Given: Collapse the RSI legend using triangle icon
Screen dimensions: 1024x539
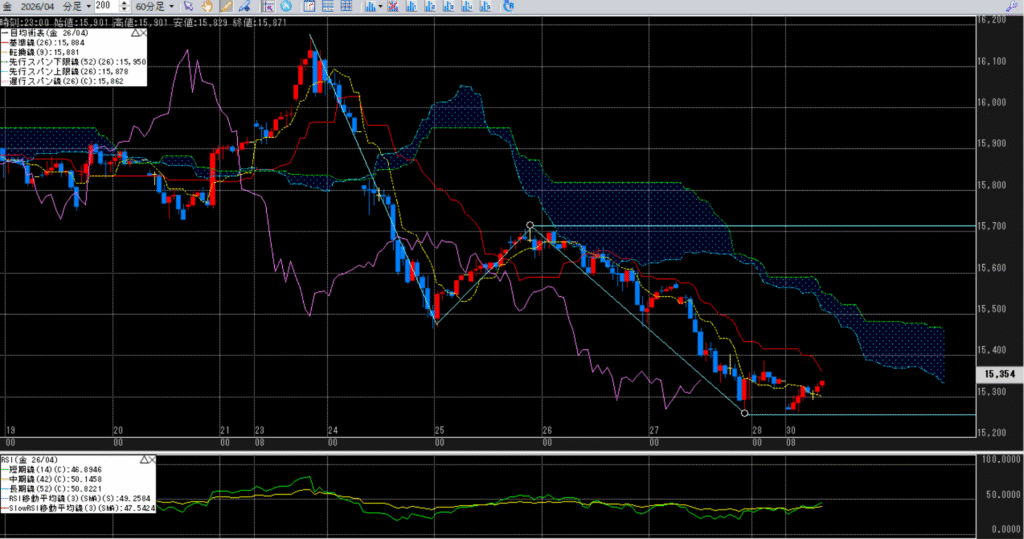Looking at the screenshot, I should [144, 460].
